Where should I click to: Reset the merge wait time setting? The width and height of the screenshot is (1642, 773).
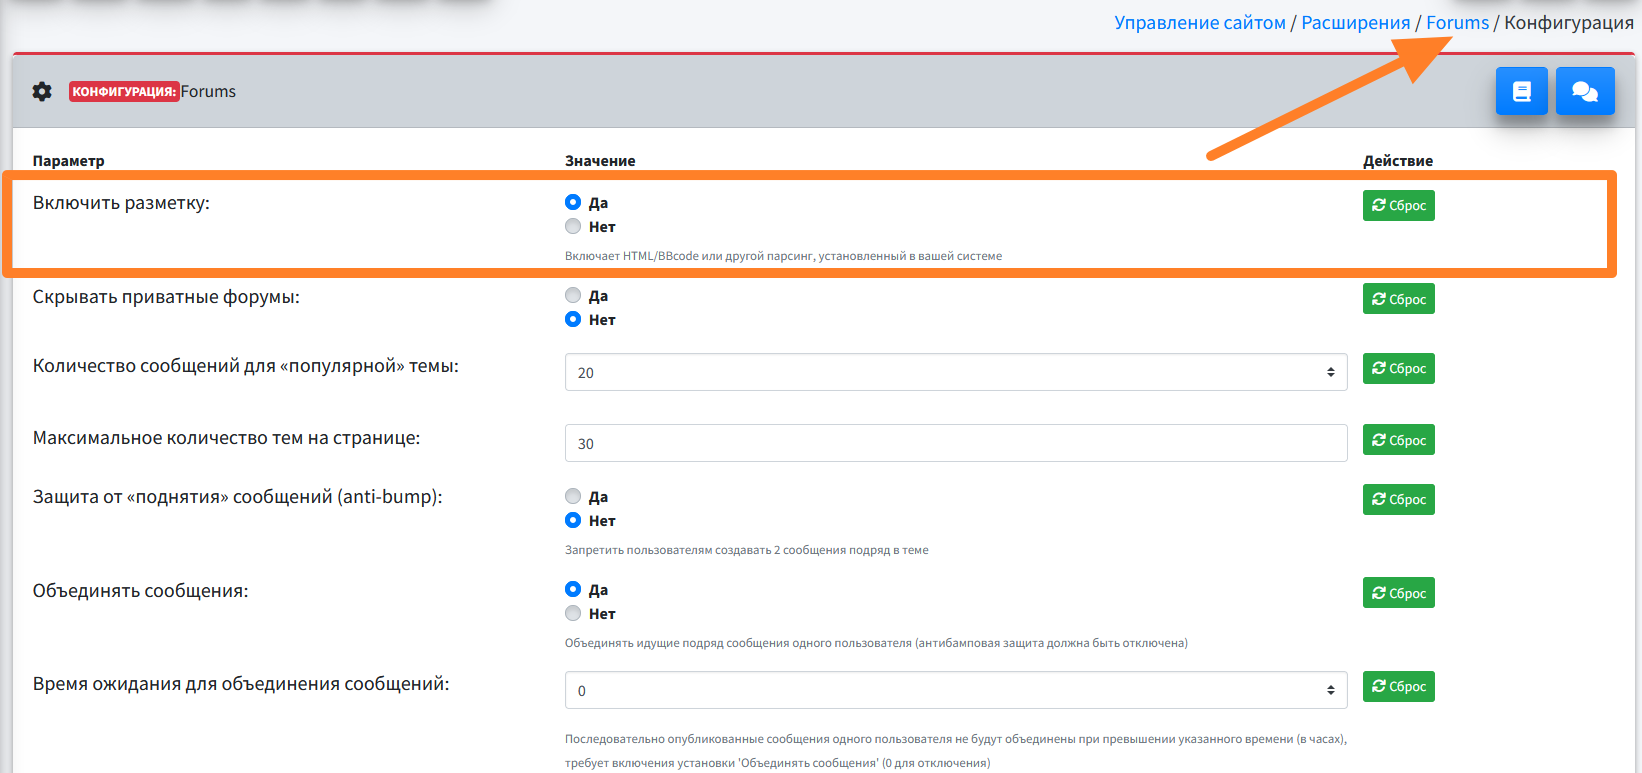1398,686
